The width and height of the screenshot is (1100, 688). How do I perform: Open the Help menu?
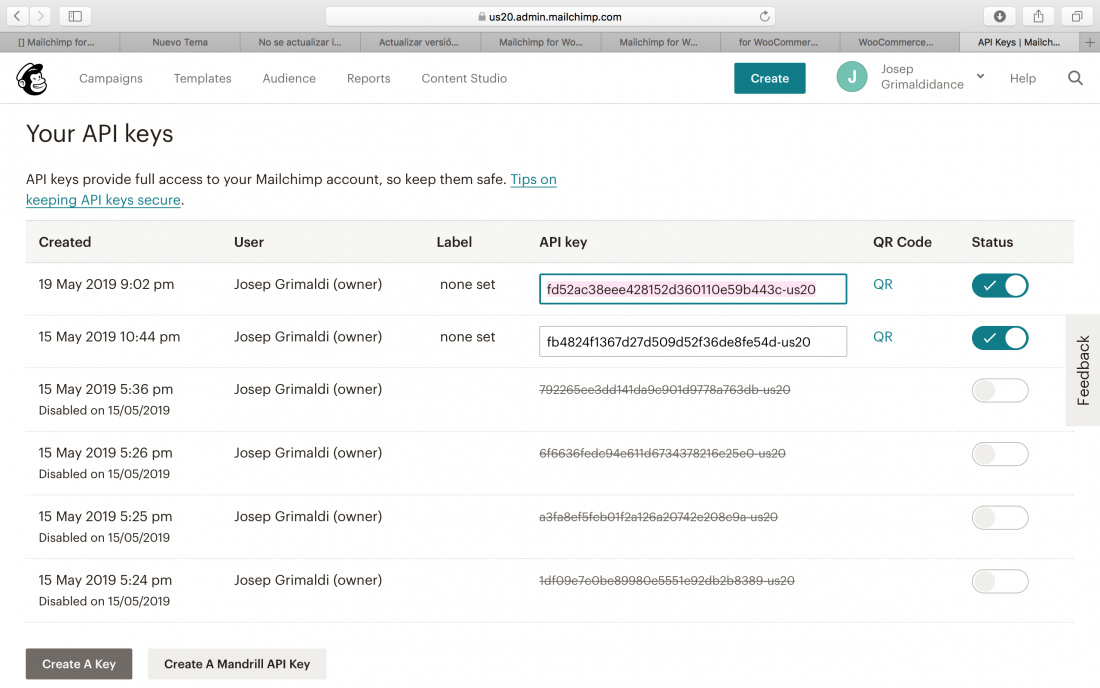[1023, 79]
